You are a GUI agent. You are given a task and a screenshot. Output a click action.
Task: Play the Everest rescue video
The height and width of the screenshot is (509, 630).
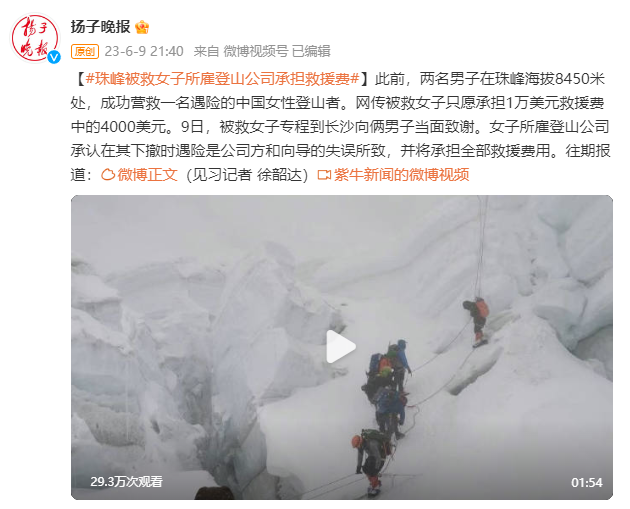pyautogui.click(x=341, y=346)
